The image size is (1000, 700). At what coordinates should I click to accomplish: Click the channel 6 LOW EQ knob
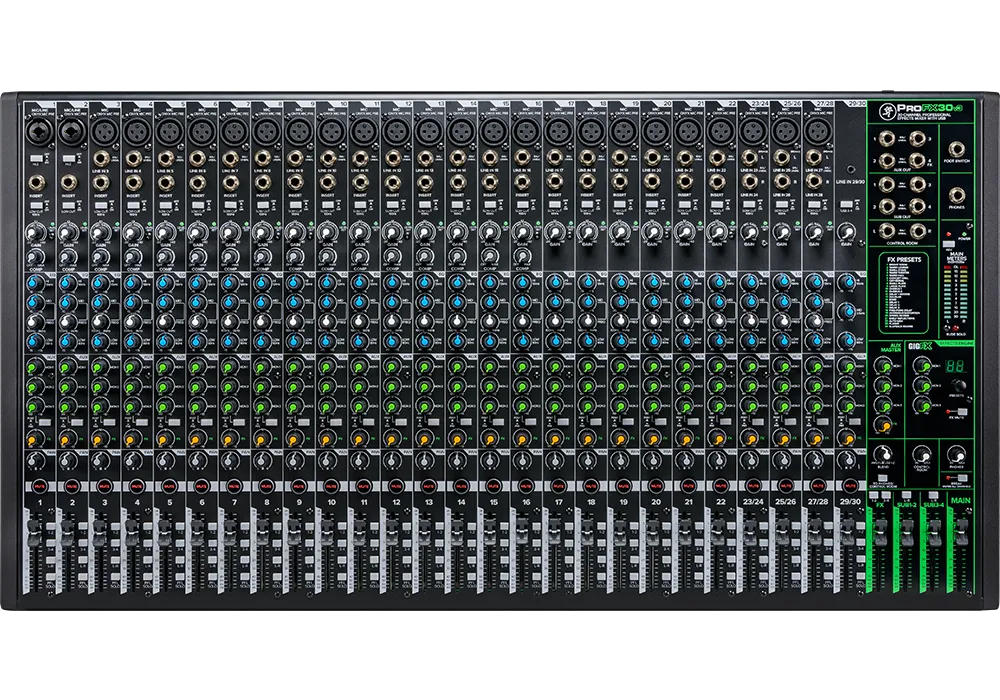198,342
